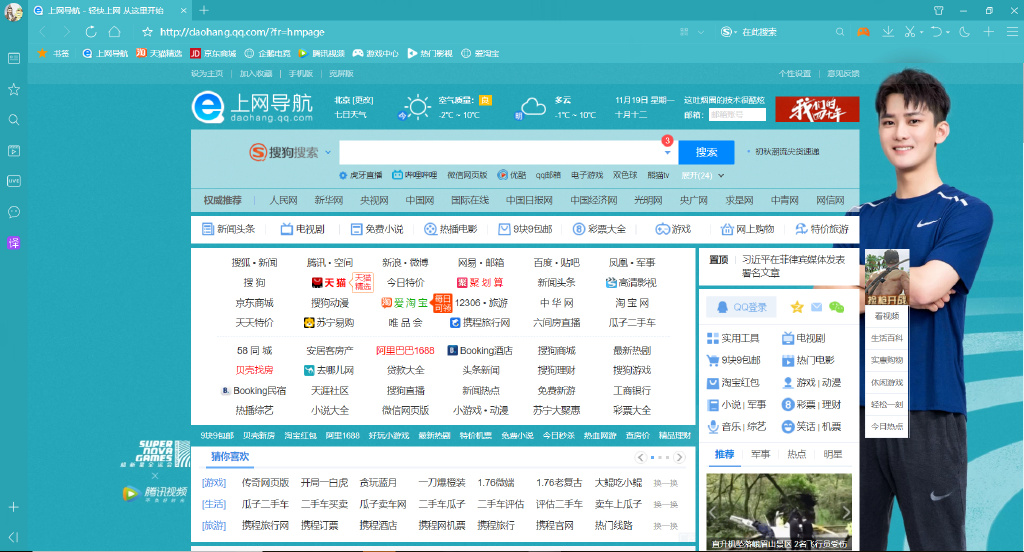This screenshot has height=552, width=1024.
Task: Click the user avatar in top corner
Action: pos(13,11)
